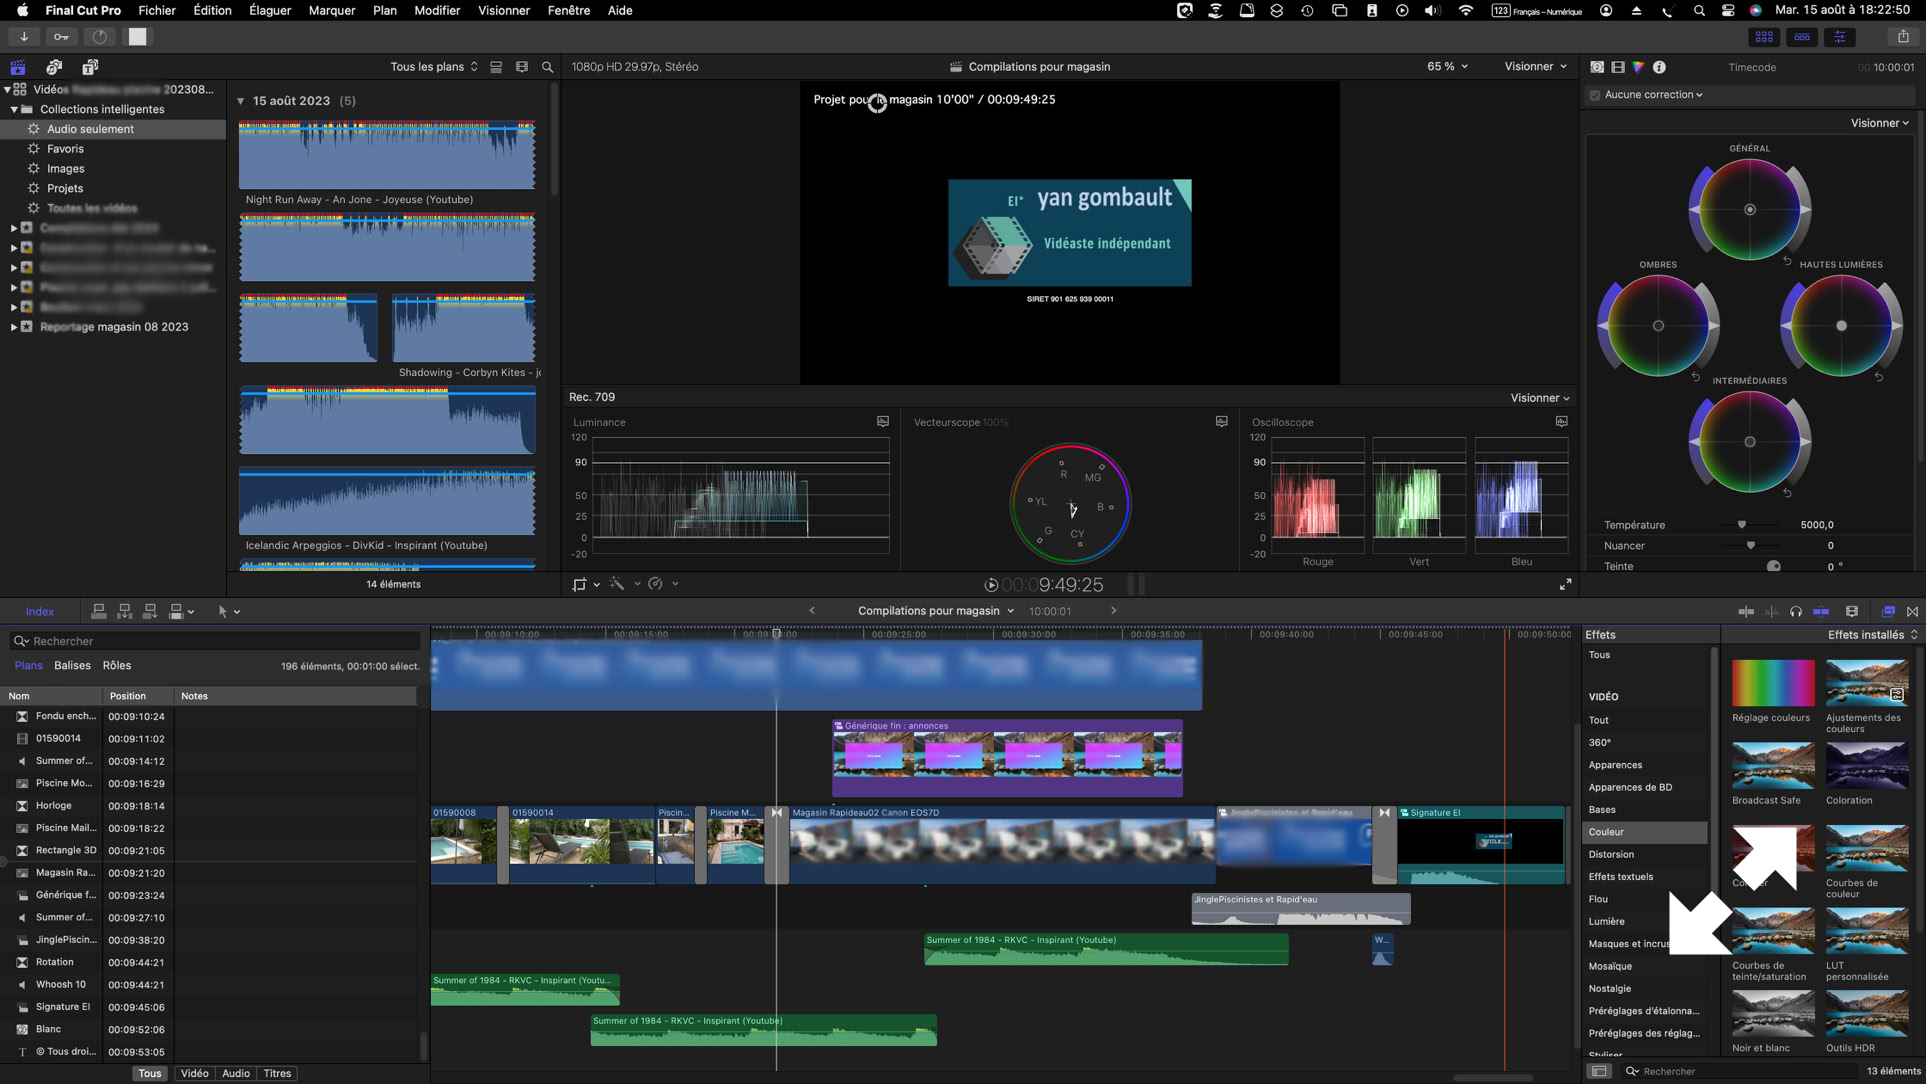Open the retiming speedometer popup

[662, 584]
